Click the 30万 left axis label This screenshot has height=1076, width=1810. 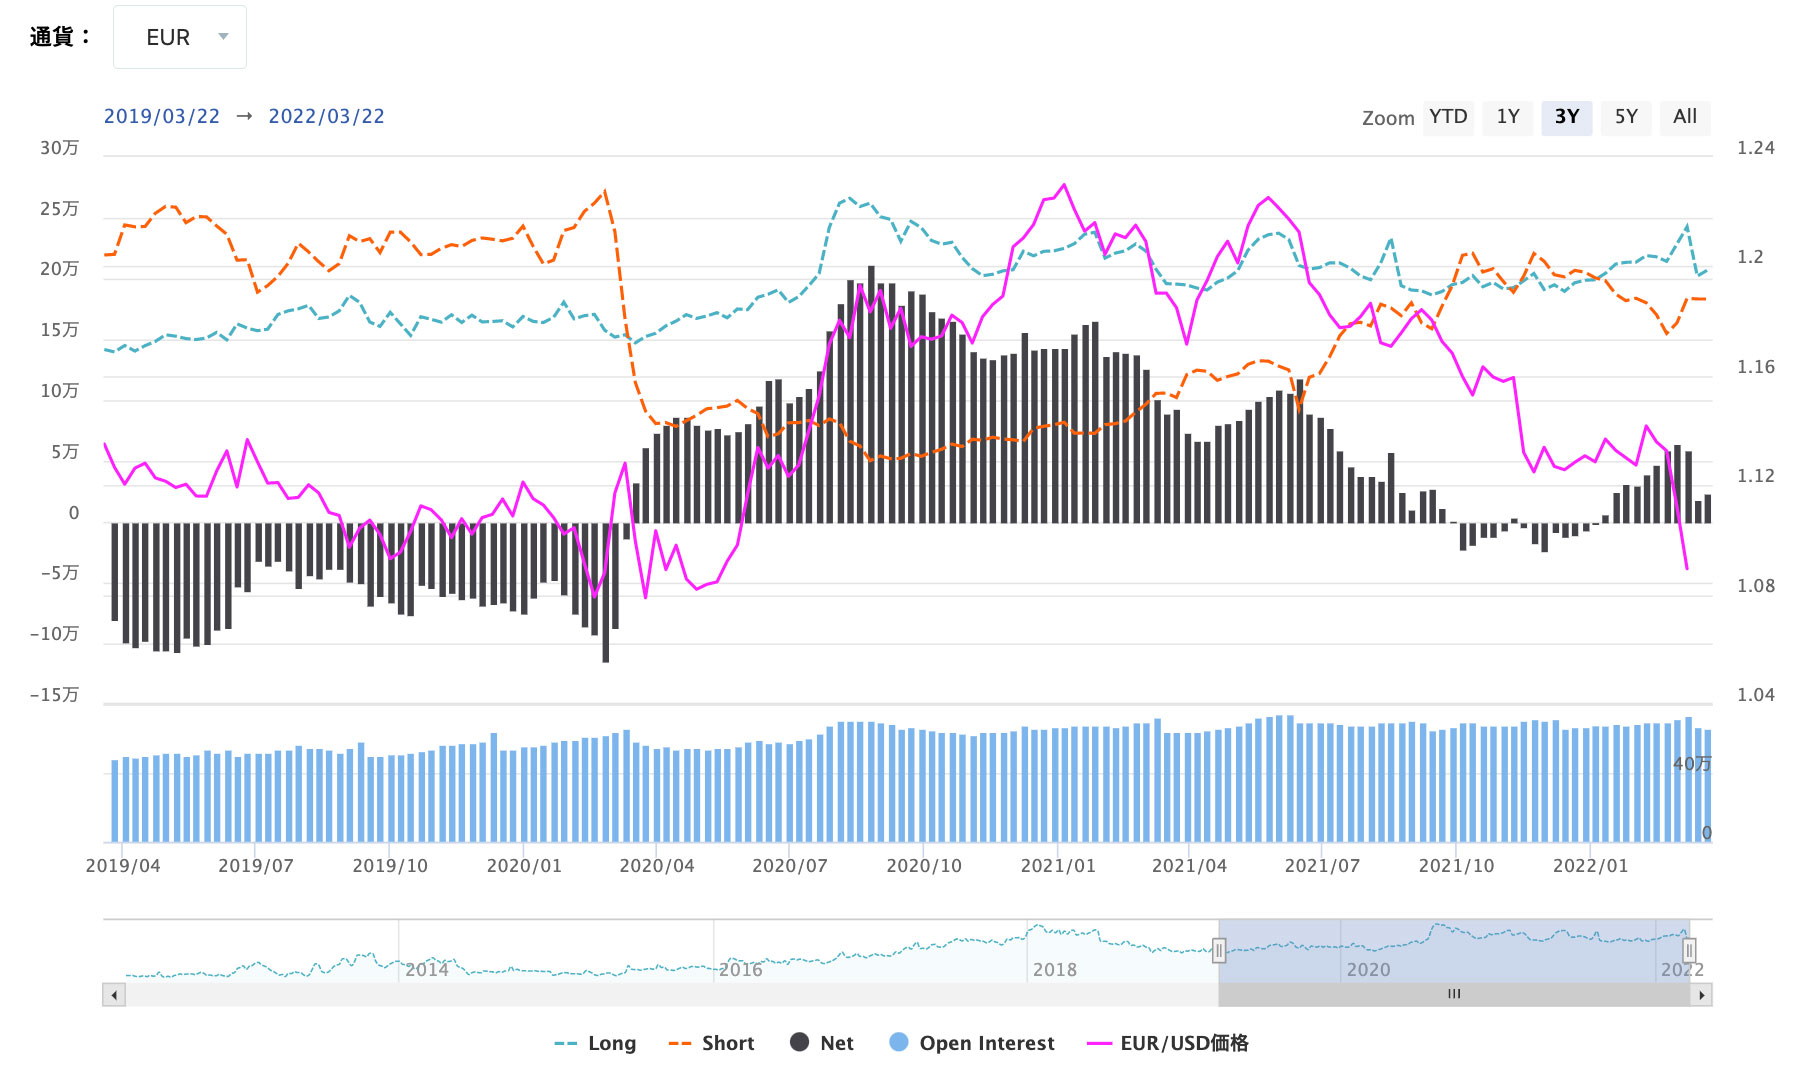click(59, 148)
